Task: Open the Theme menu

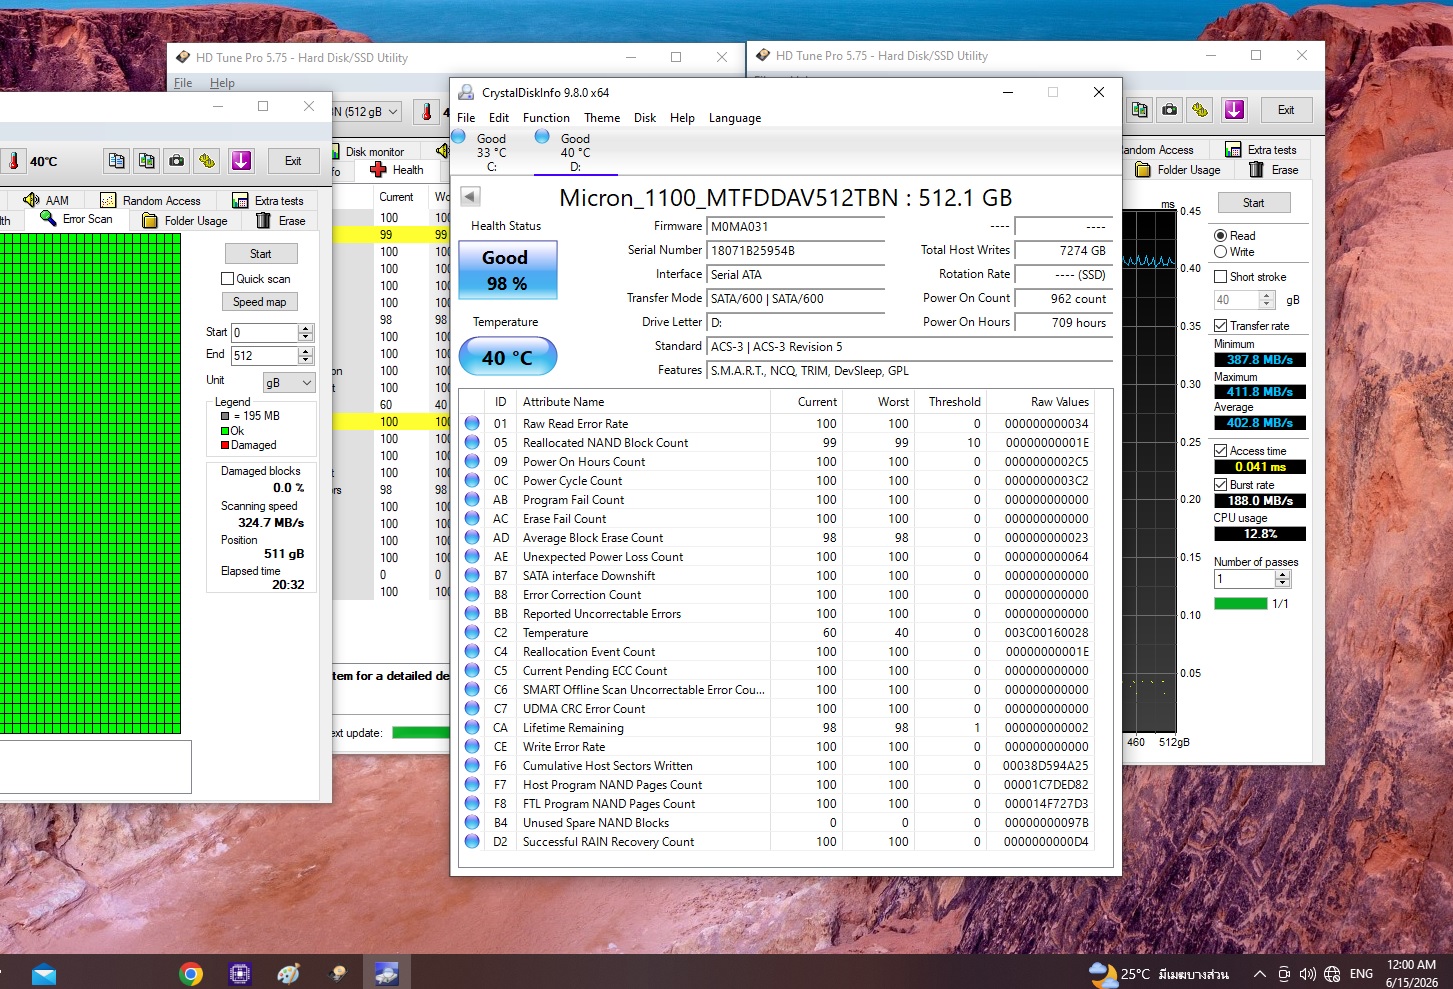Action: 602,118
